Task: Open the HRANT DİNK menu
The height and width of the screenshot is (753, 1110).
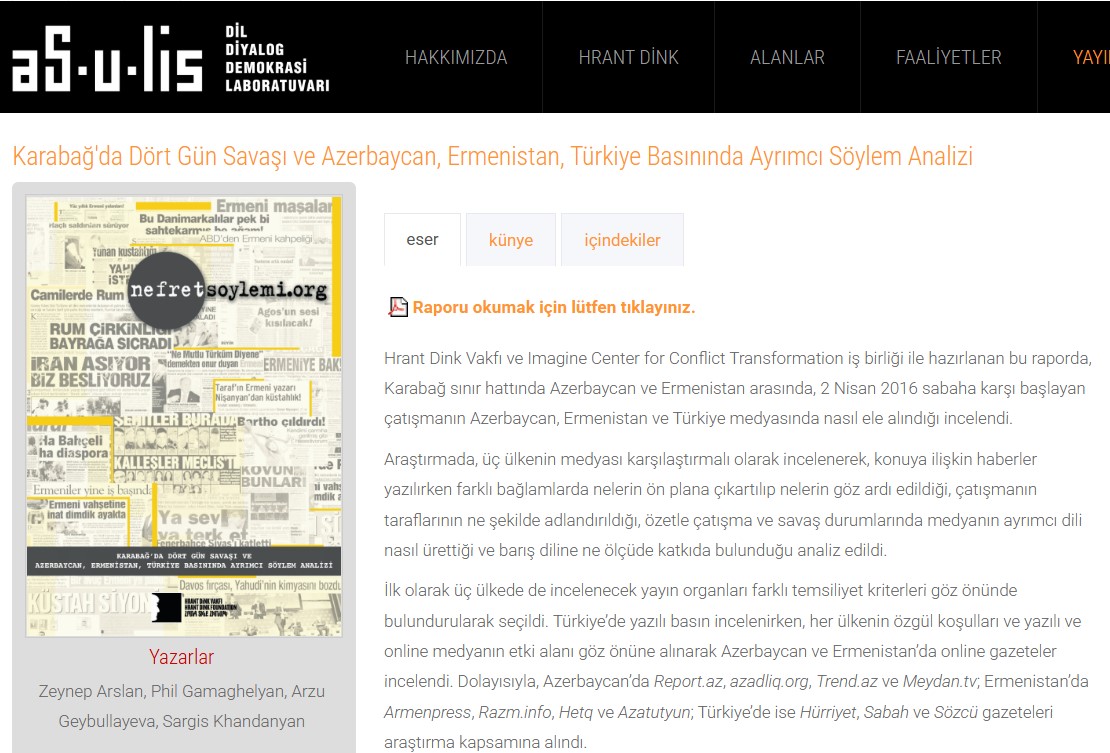Action: point(629,57)
